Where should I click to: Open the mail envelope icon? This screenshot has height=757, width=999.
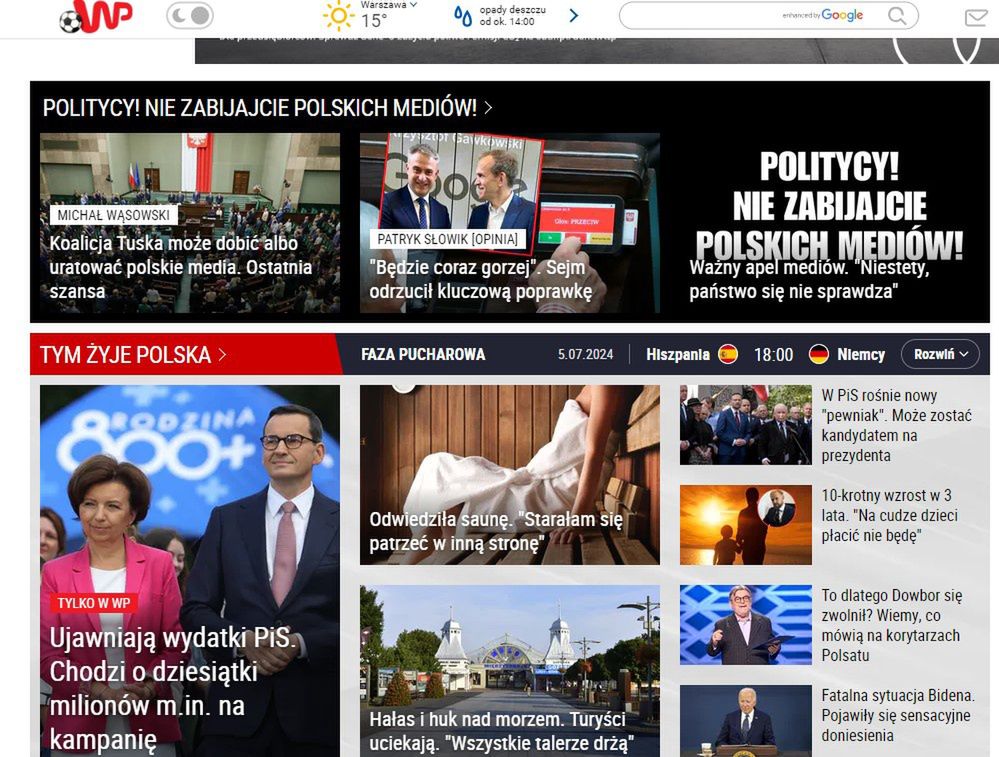coord(976,17)
